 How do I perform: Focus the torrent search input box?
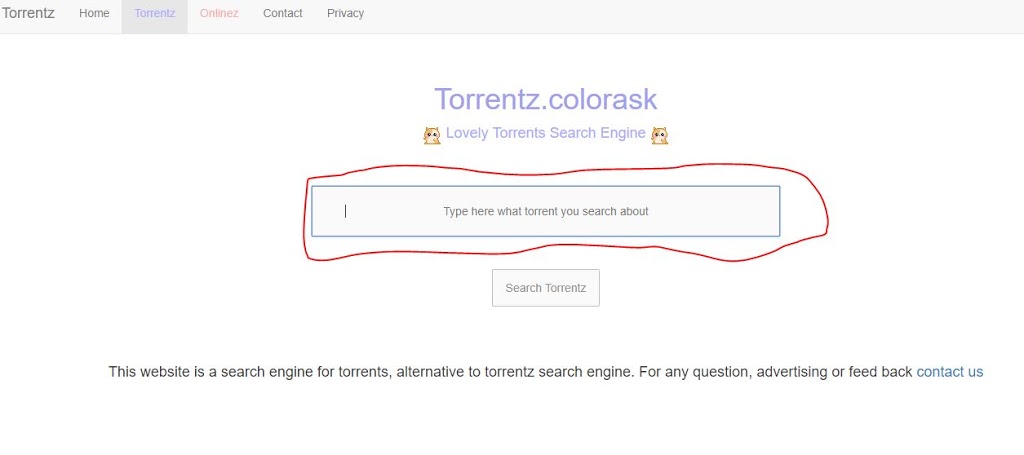[545, 211]
